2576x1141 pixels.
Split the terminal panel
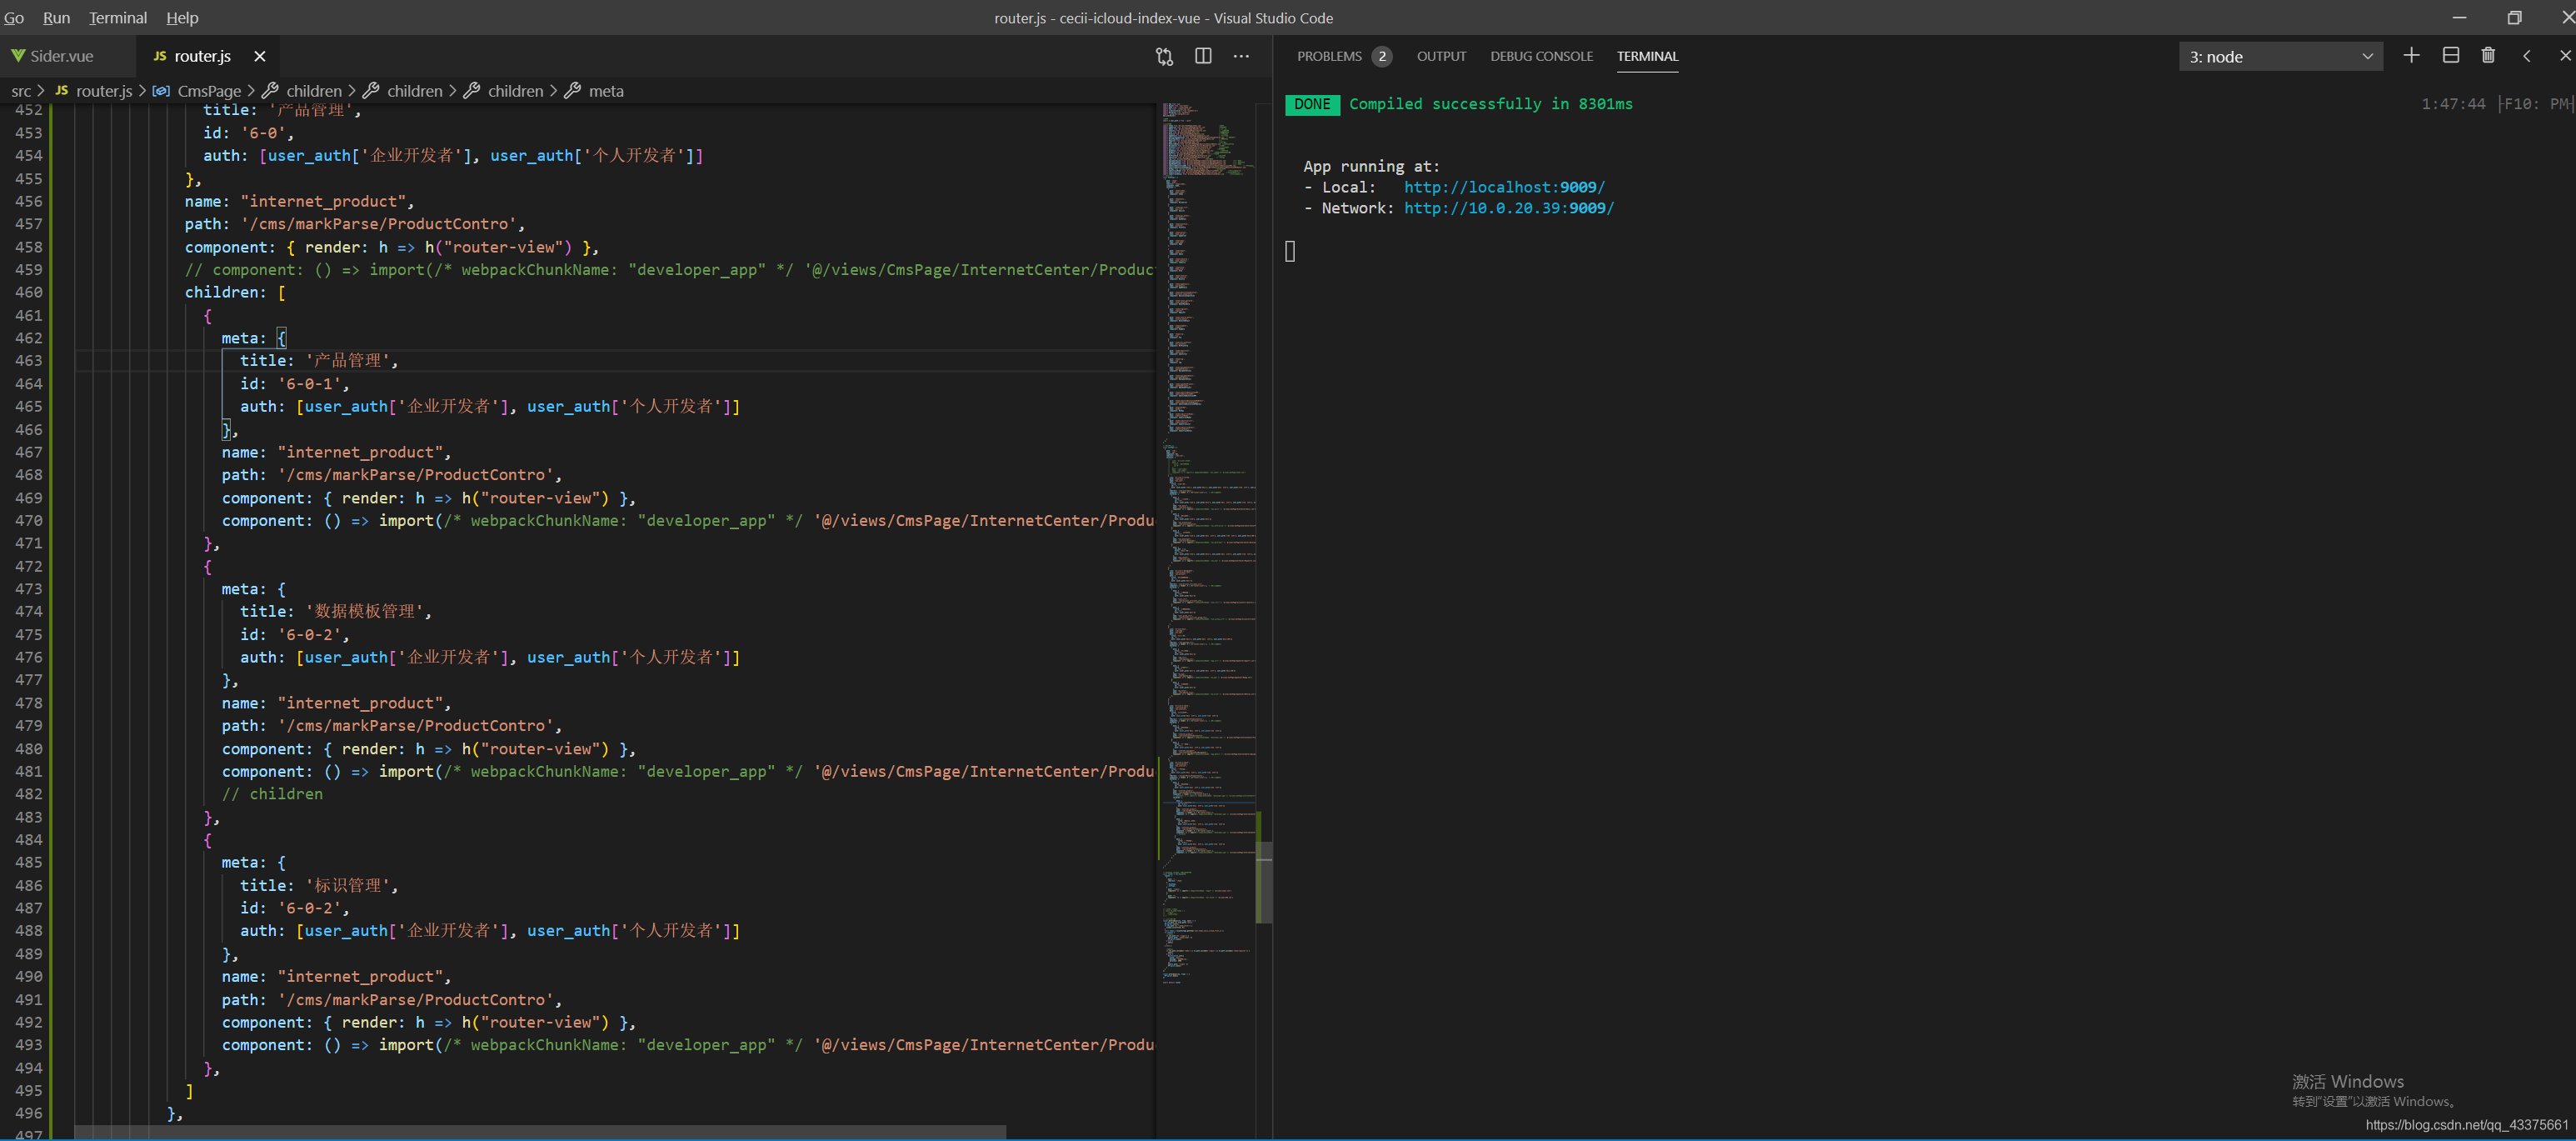(2450, 56)
